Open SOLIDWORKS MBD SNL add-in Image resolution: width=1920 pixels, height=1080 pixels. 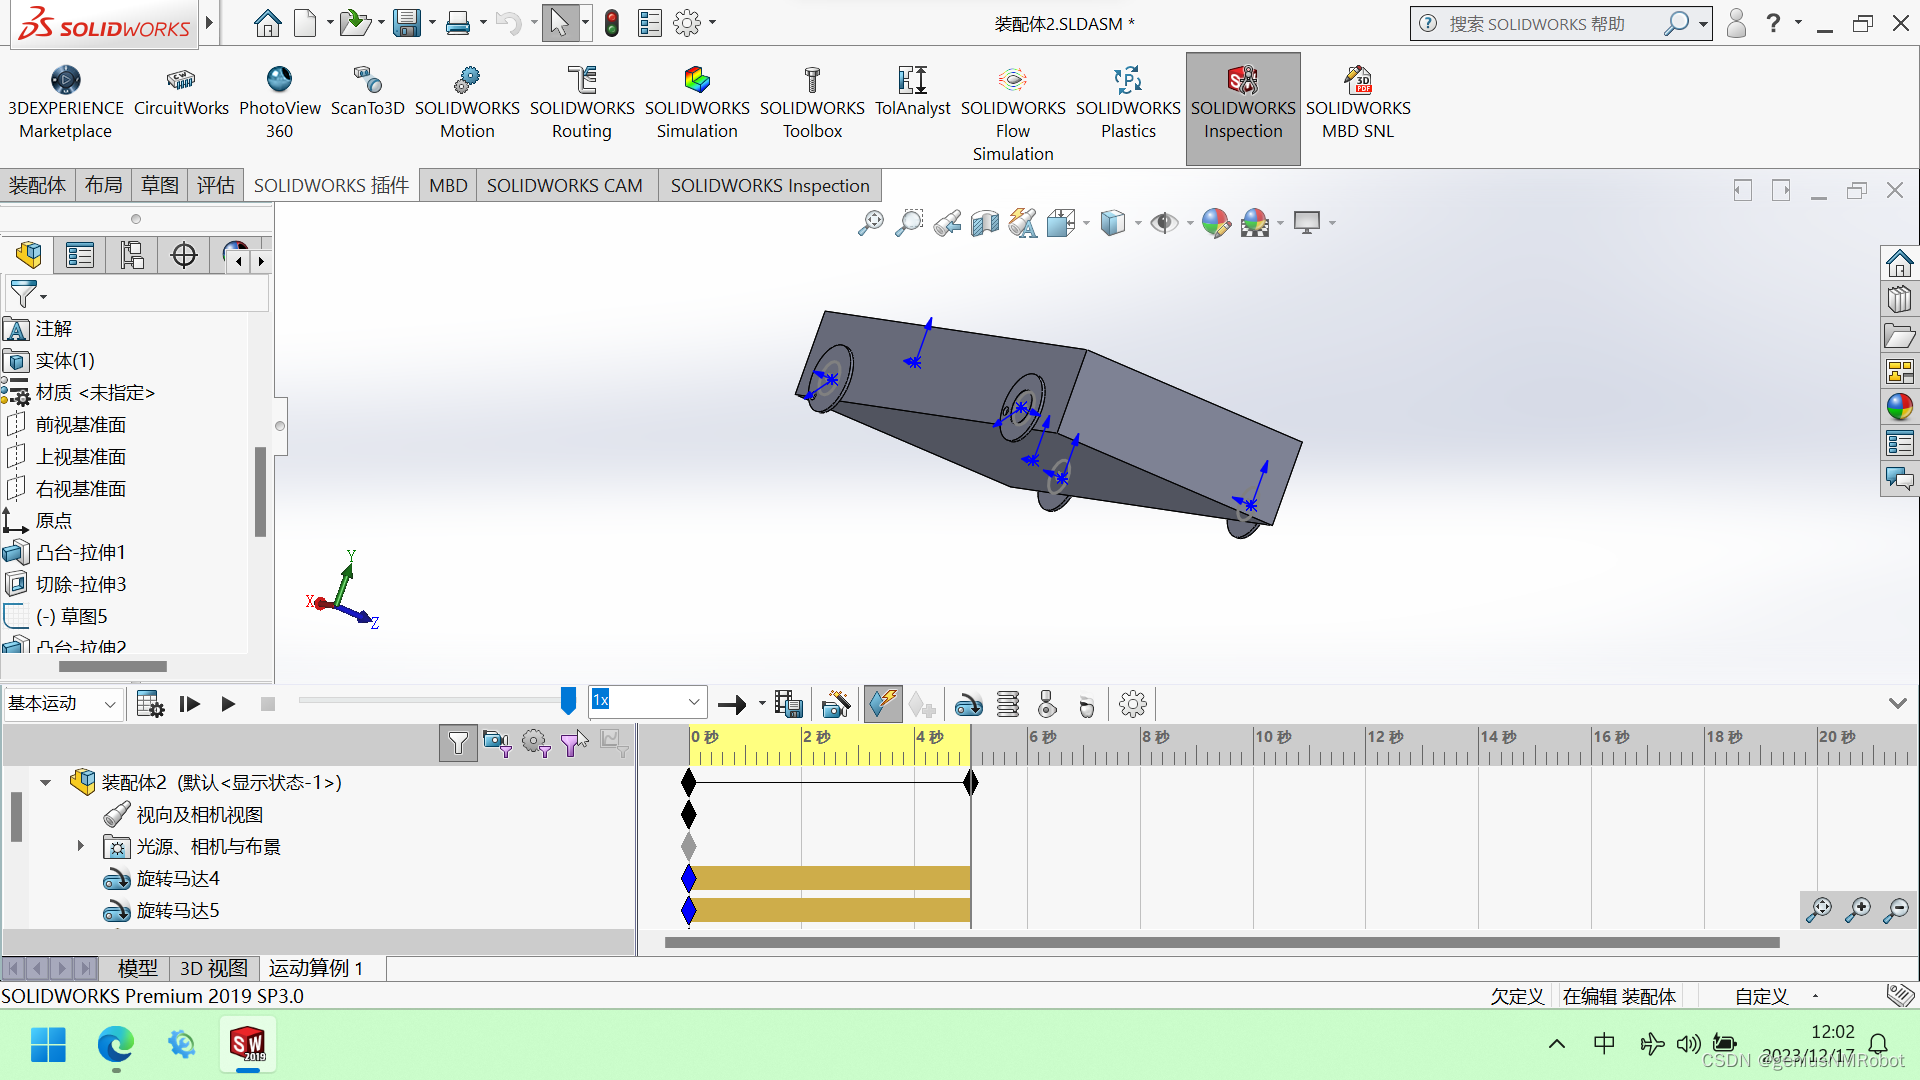tap(1358, 103)
